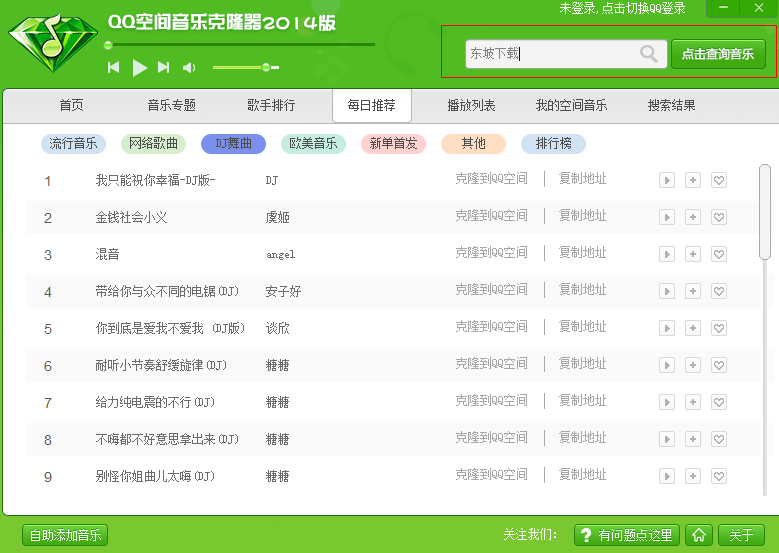Click the magnifier icon in search box
The height and width of the screenshot is (553, 779).
[649, 53]
